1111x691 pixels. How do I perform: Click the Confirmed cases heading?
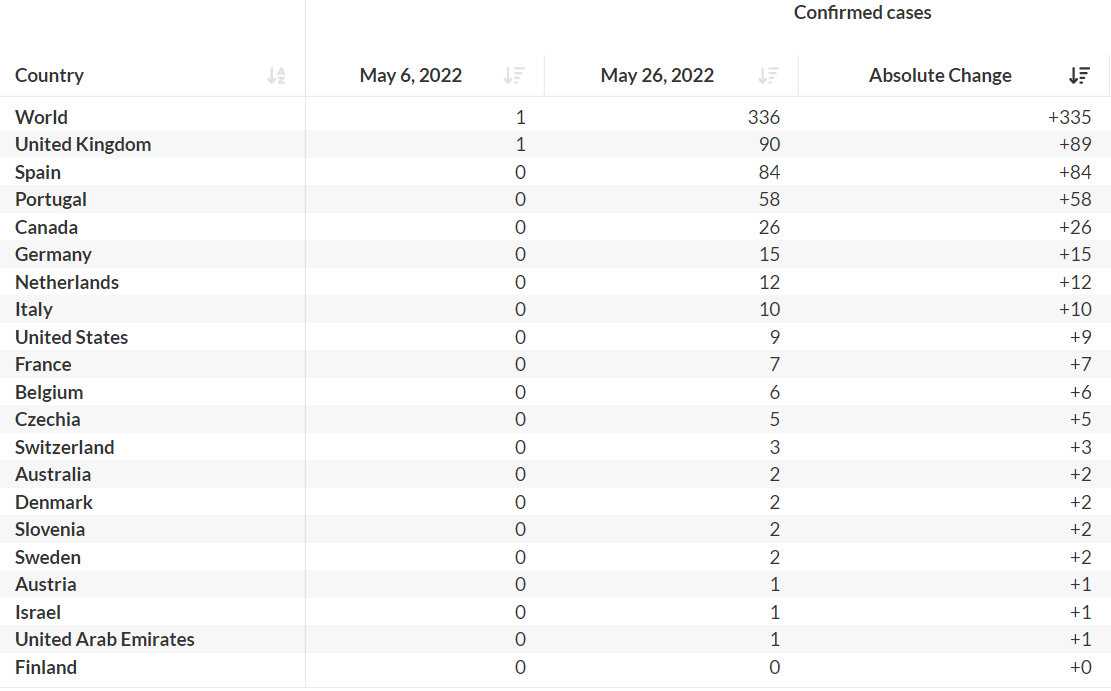862,13
